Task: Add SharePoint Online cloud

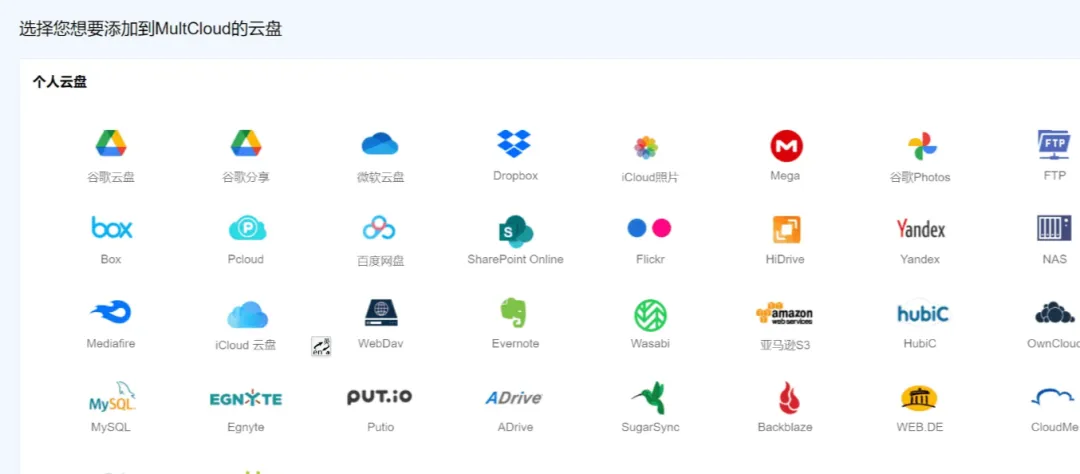Action: [516, 231]
